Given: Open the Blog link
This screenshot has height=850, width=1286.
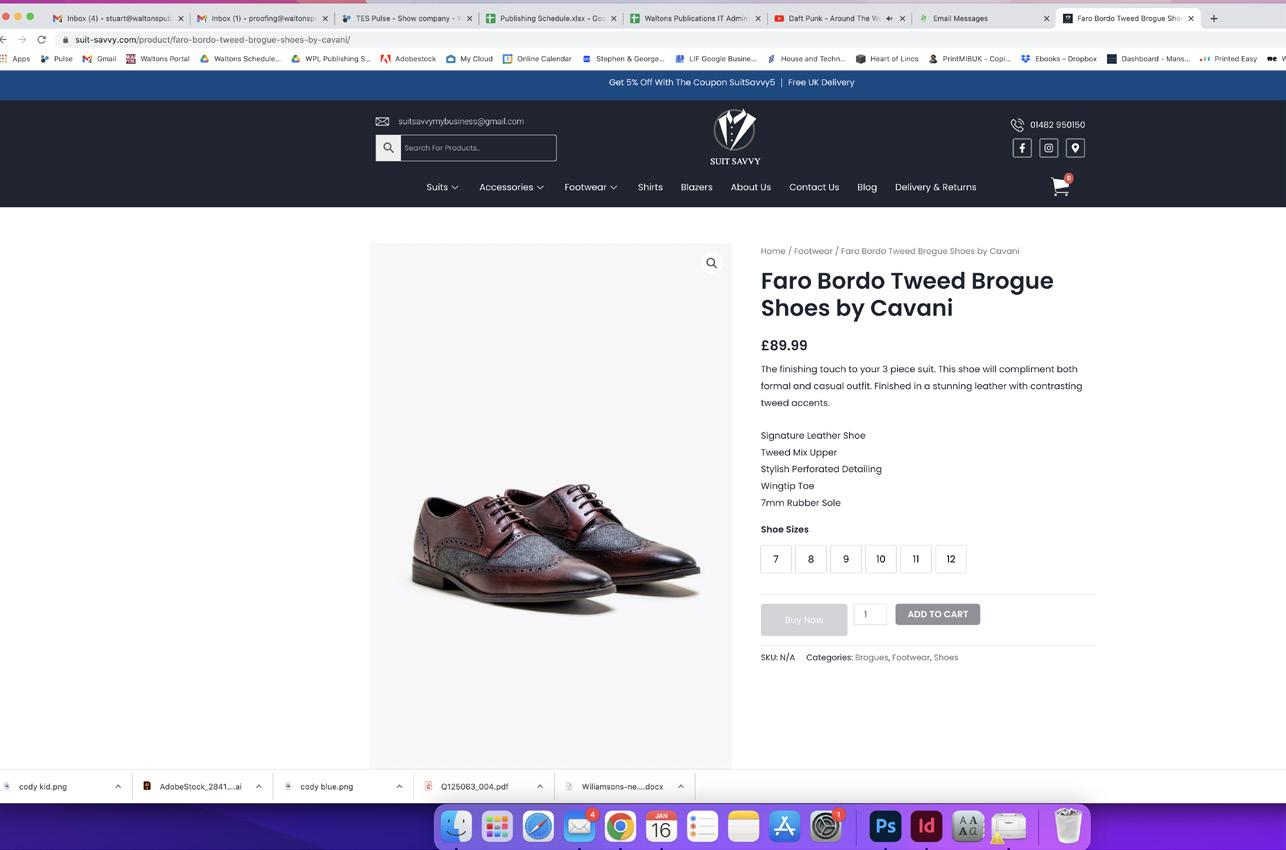Looking at the screenshot, I should [867, 187].
